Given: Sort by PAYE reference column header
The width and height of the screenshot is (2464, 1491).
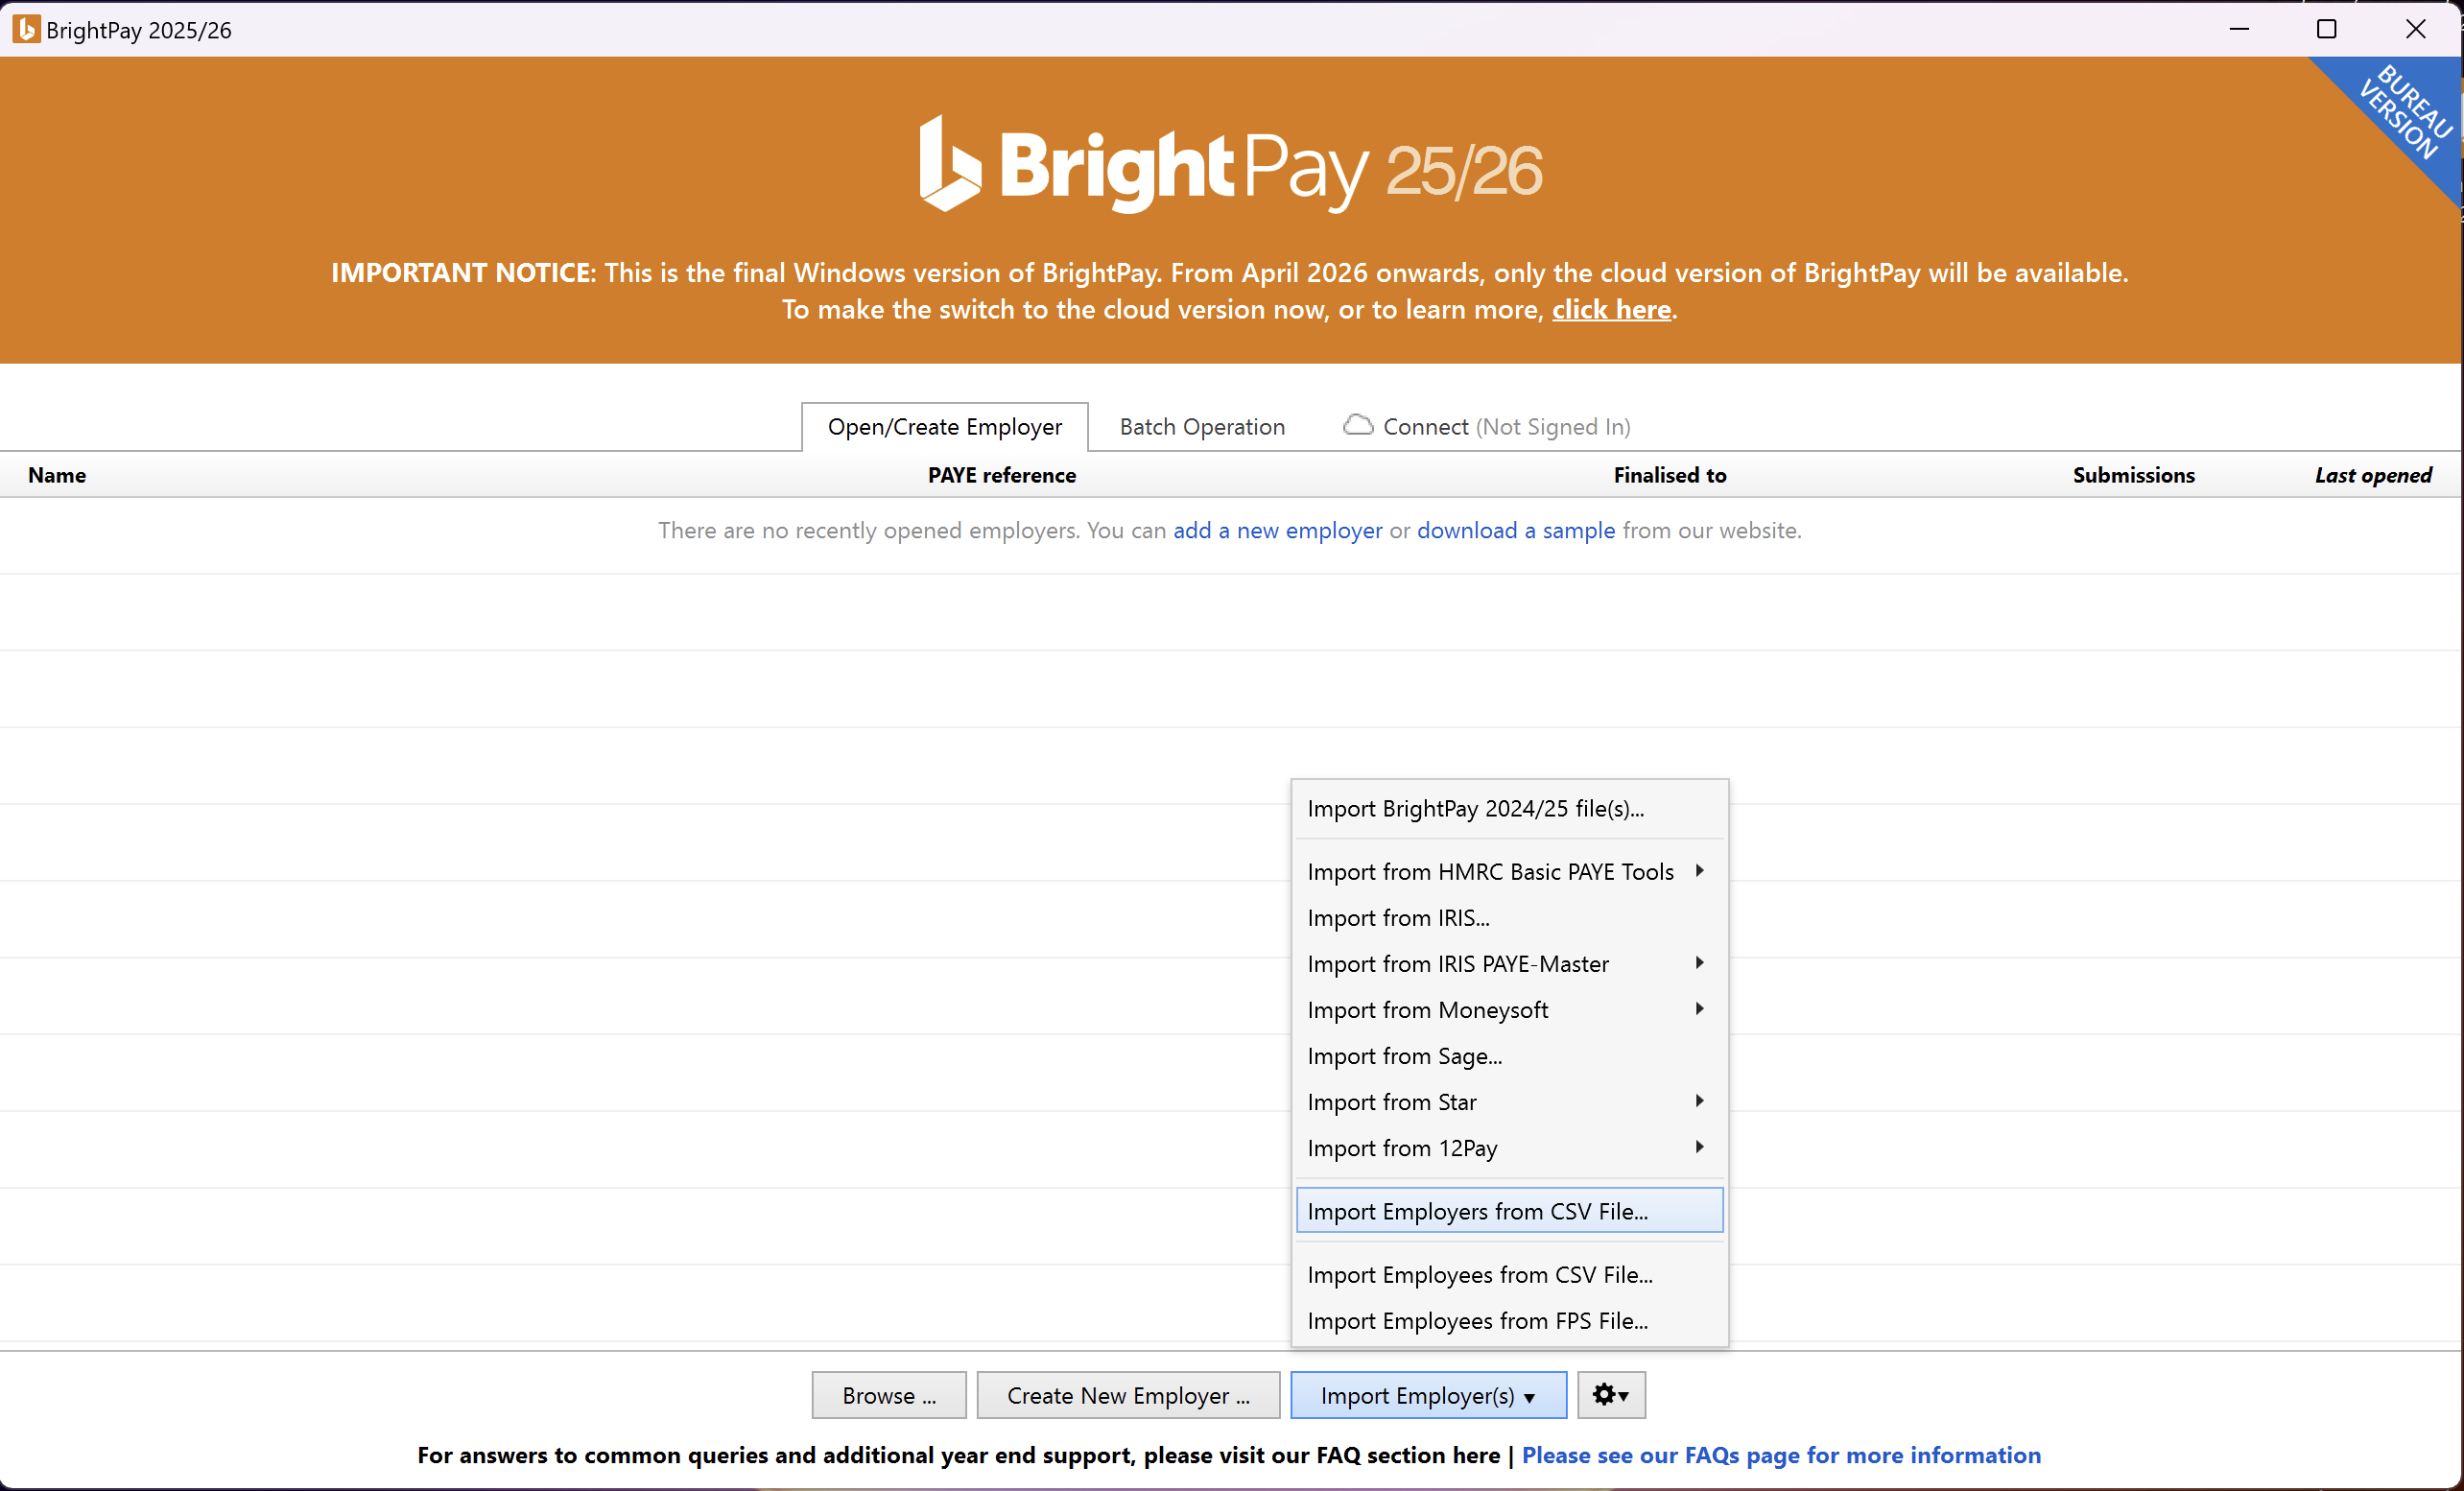Looking at the screenshot, I should pyautogui.click(x=1001, y=475).
